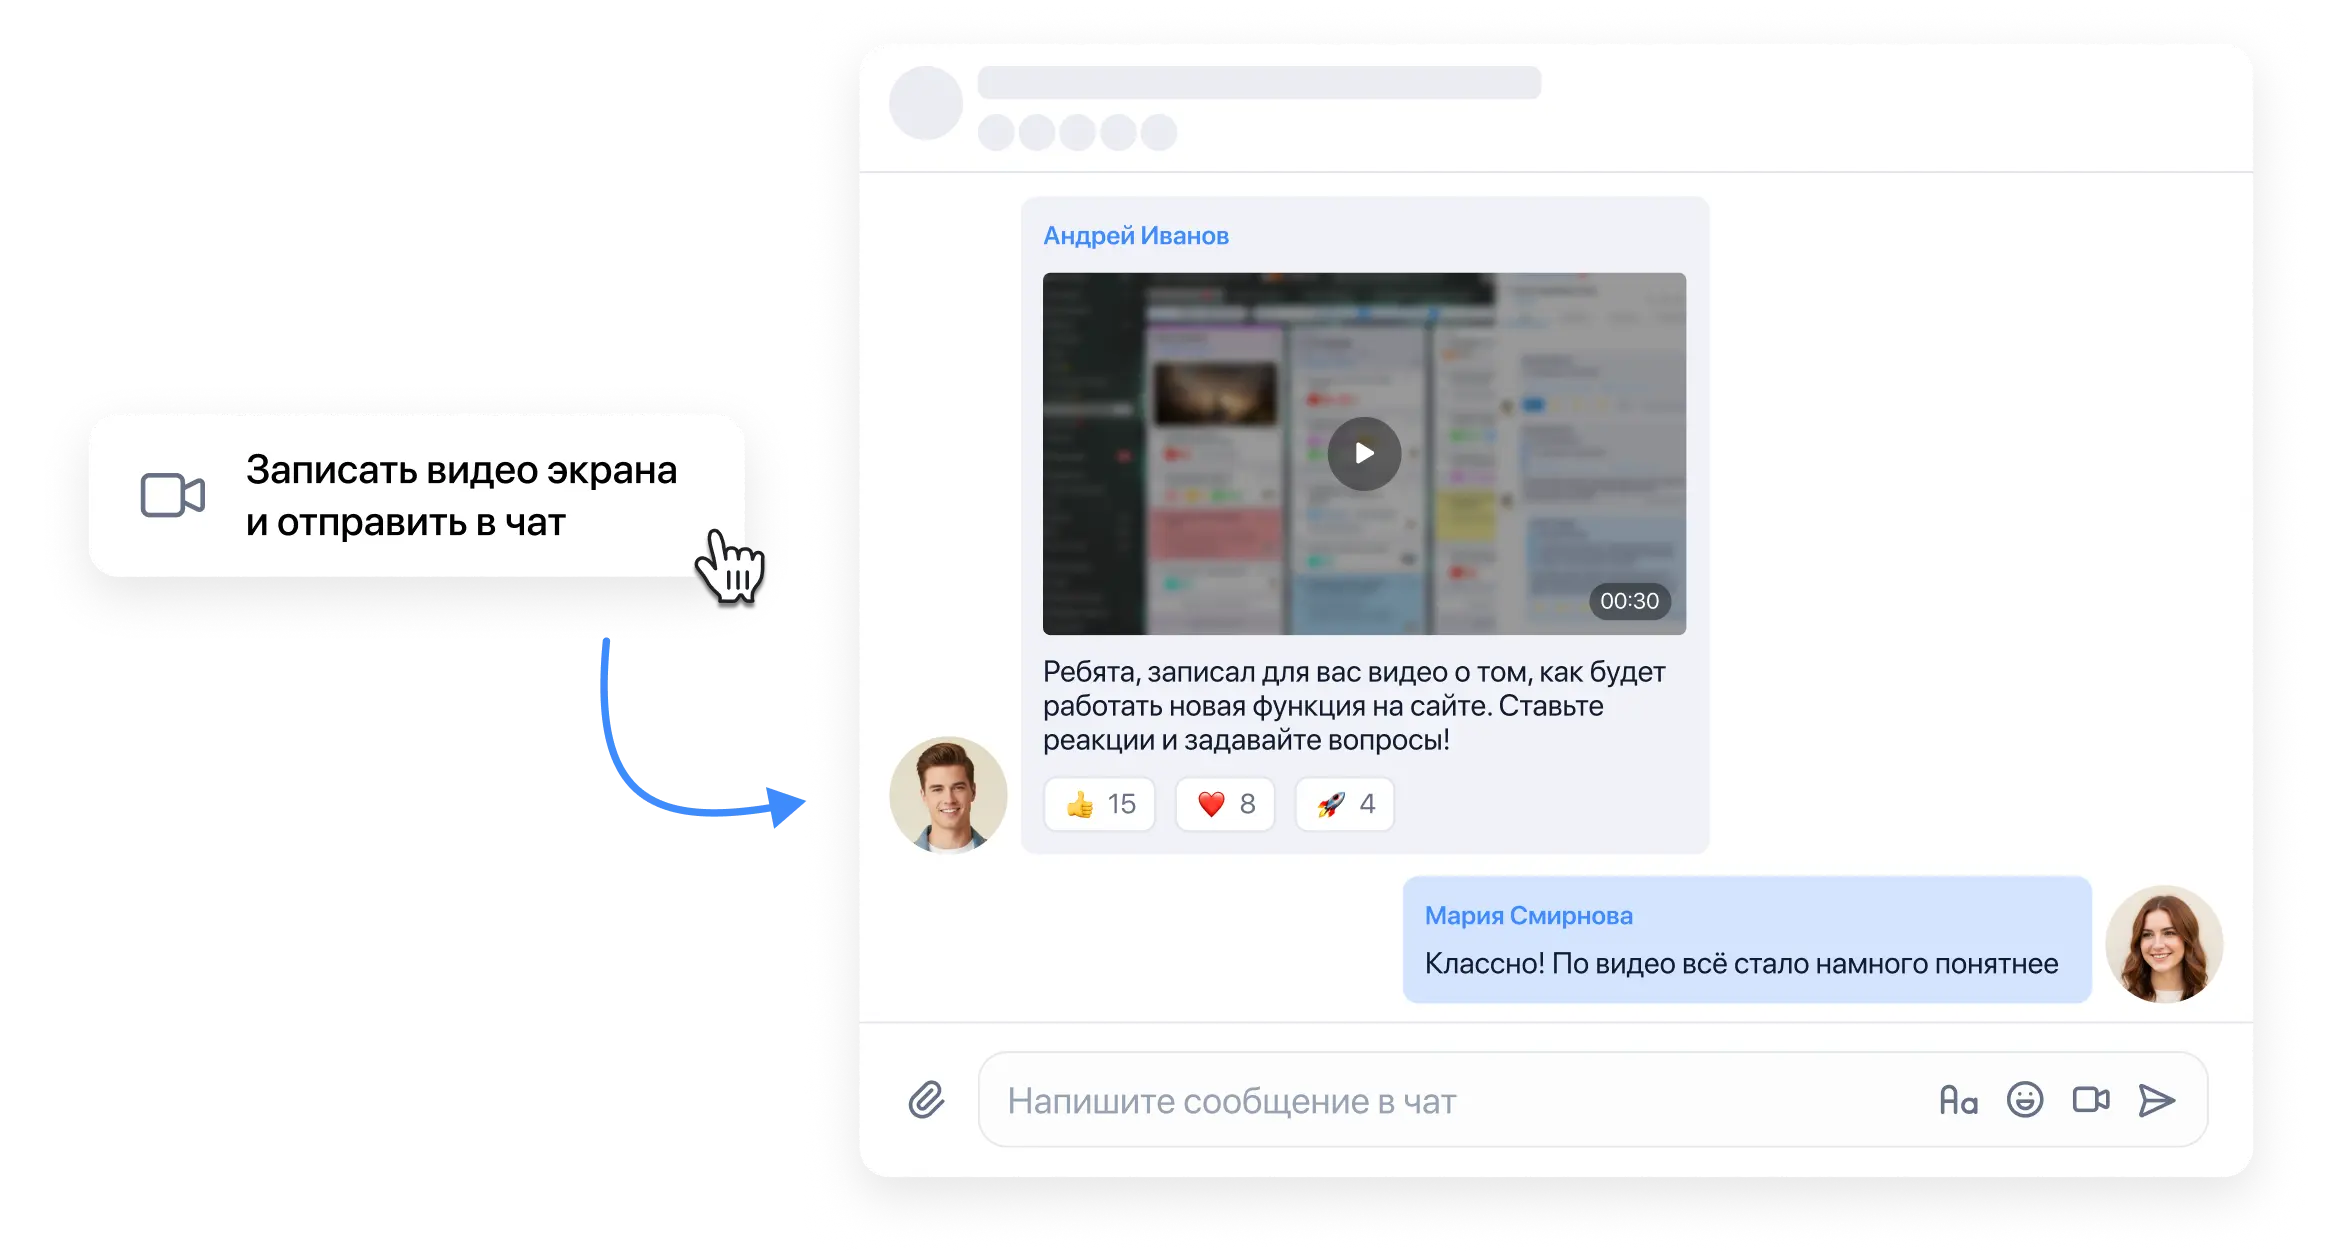Click the 00:30 duration badge on video
This screenshot has height=1256, width=2340.
pos(1629,601)
